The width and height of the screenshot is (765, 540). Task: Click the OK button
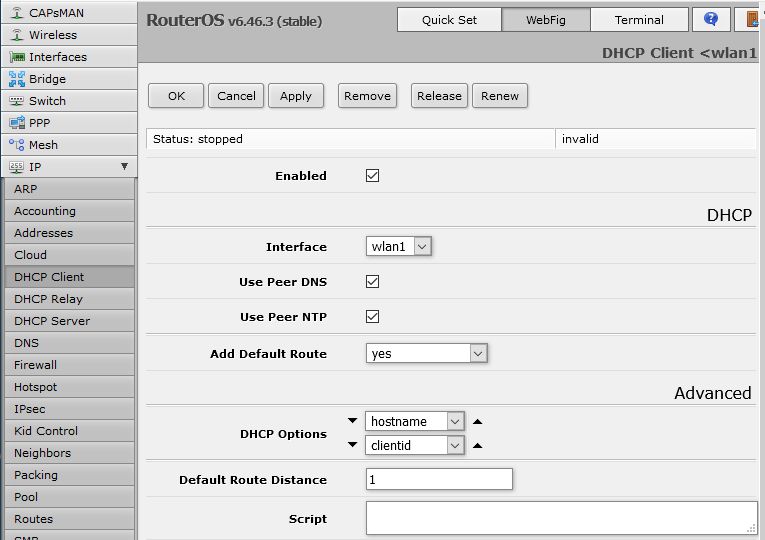(176, 96)
